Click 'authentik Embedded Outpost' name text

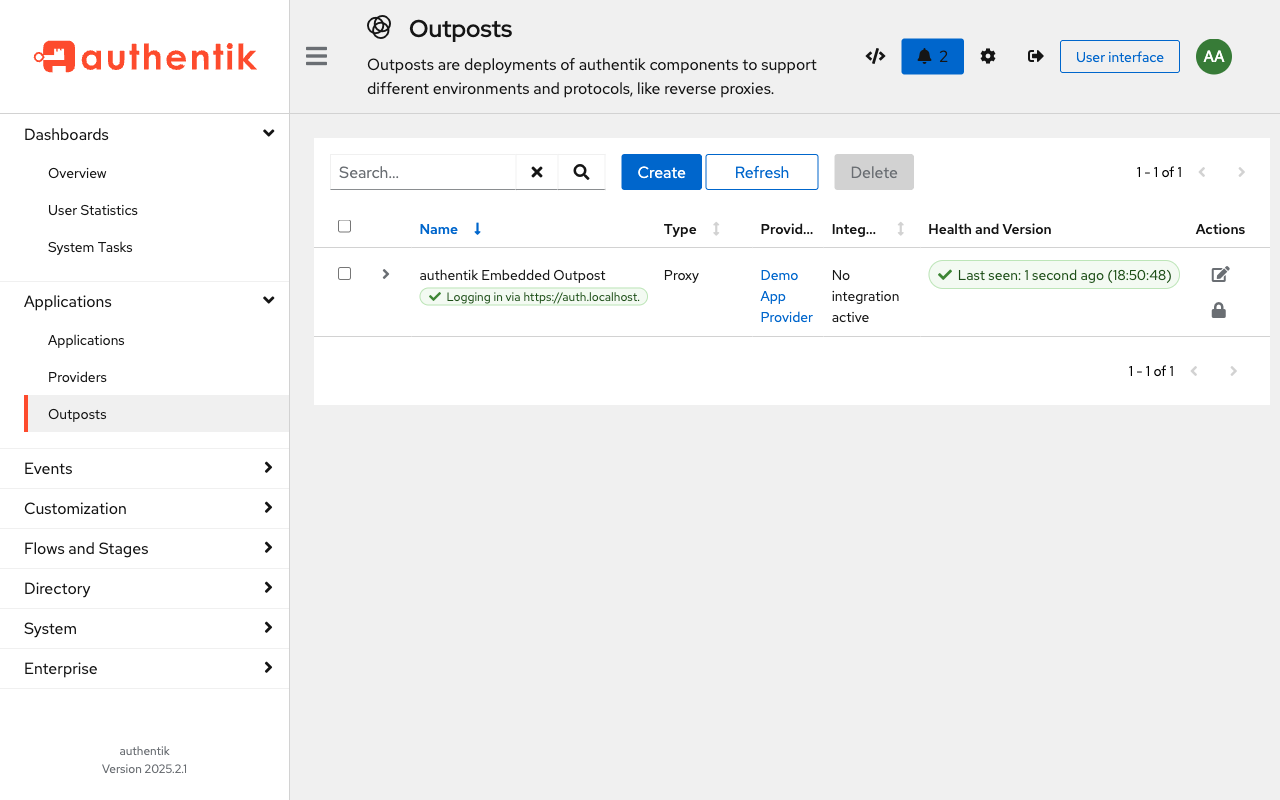click(512, 275)
